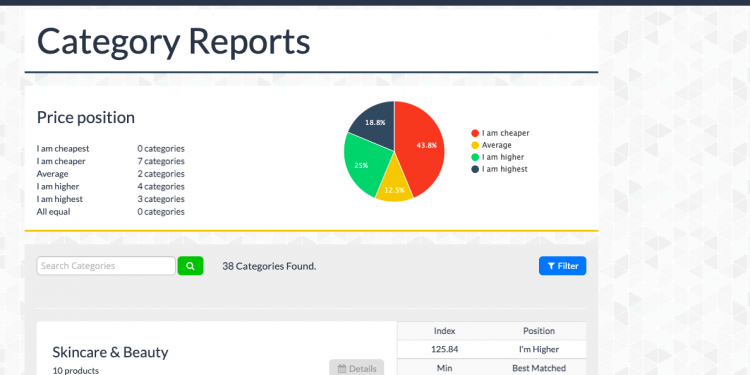
Task: Open Details for Skincare & Beauty
Action: [356, 368]
